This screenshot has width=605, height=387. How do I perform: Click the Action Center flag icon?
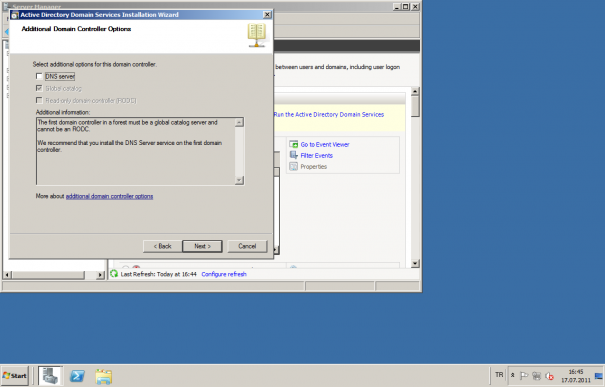524,376
